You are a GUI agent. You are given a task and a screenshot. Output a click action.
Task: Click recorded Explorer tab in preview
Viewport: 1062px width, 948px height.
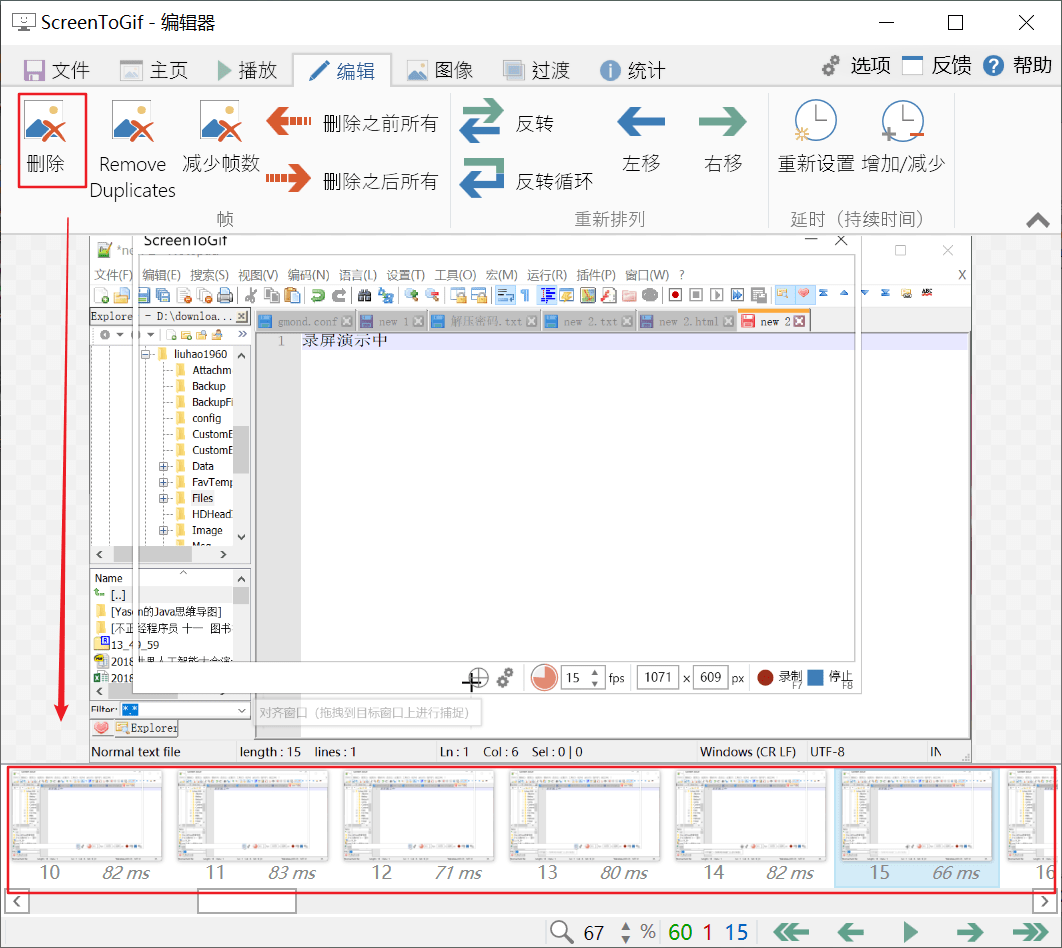(x=146, y=728)
